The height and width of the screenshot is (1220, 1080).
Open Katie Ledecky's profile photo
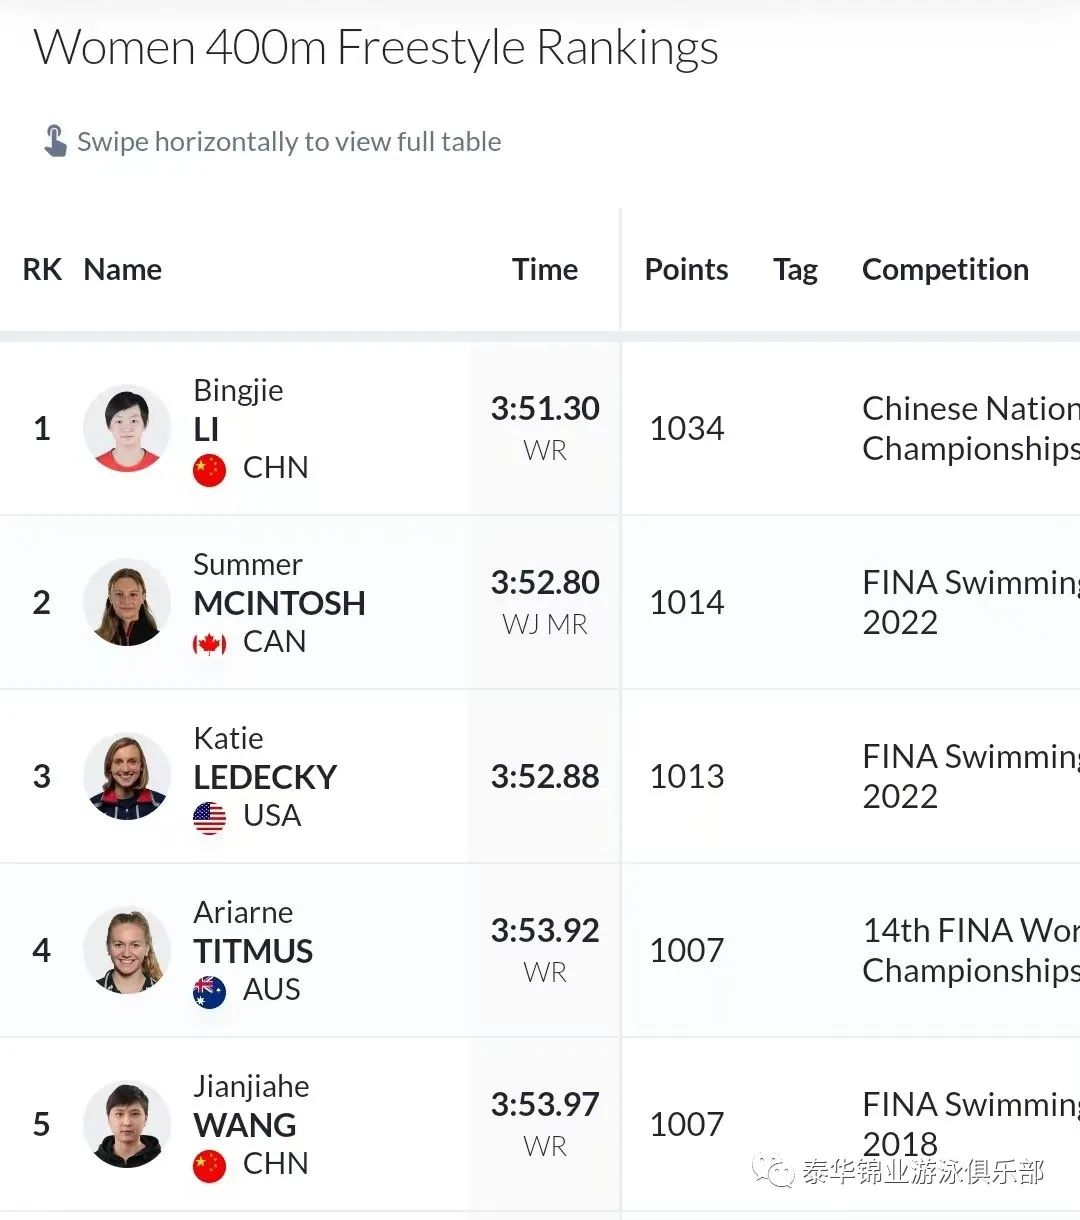127,776
